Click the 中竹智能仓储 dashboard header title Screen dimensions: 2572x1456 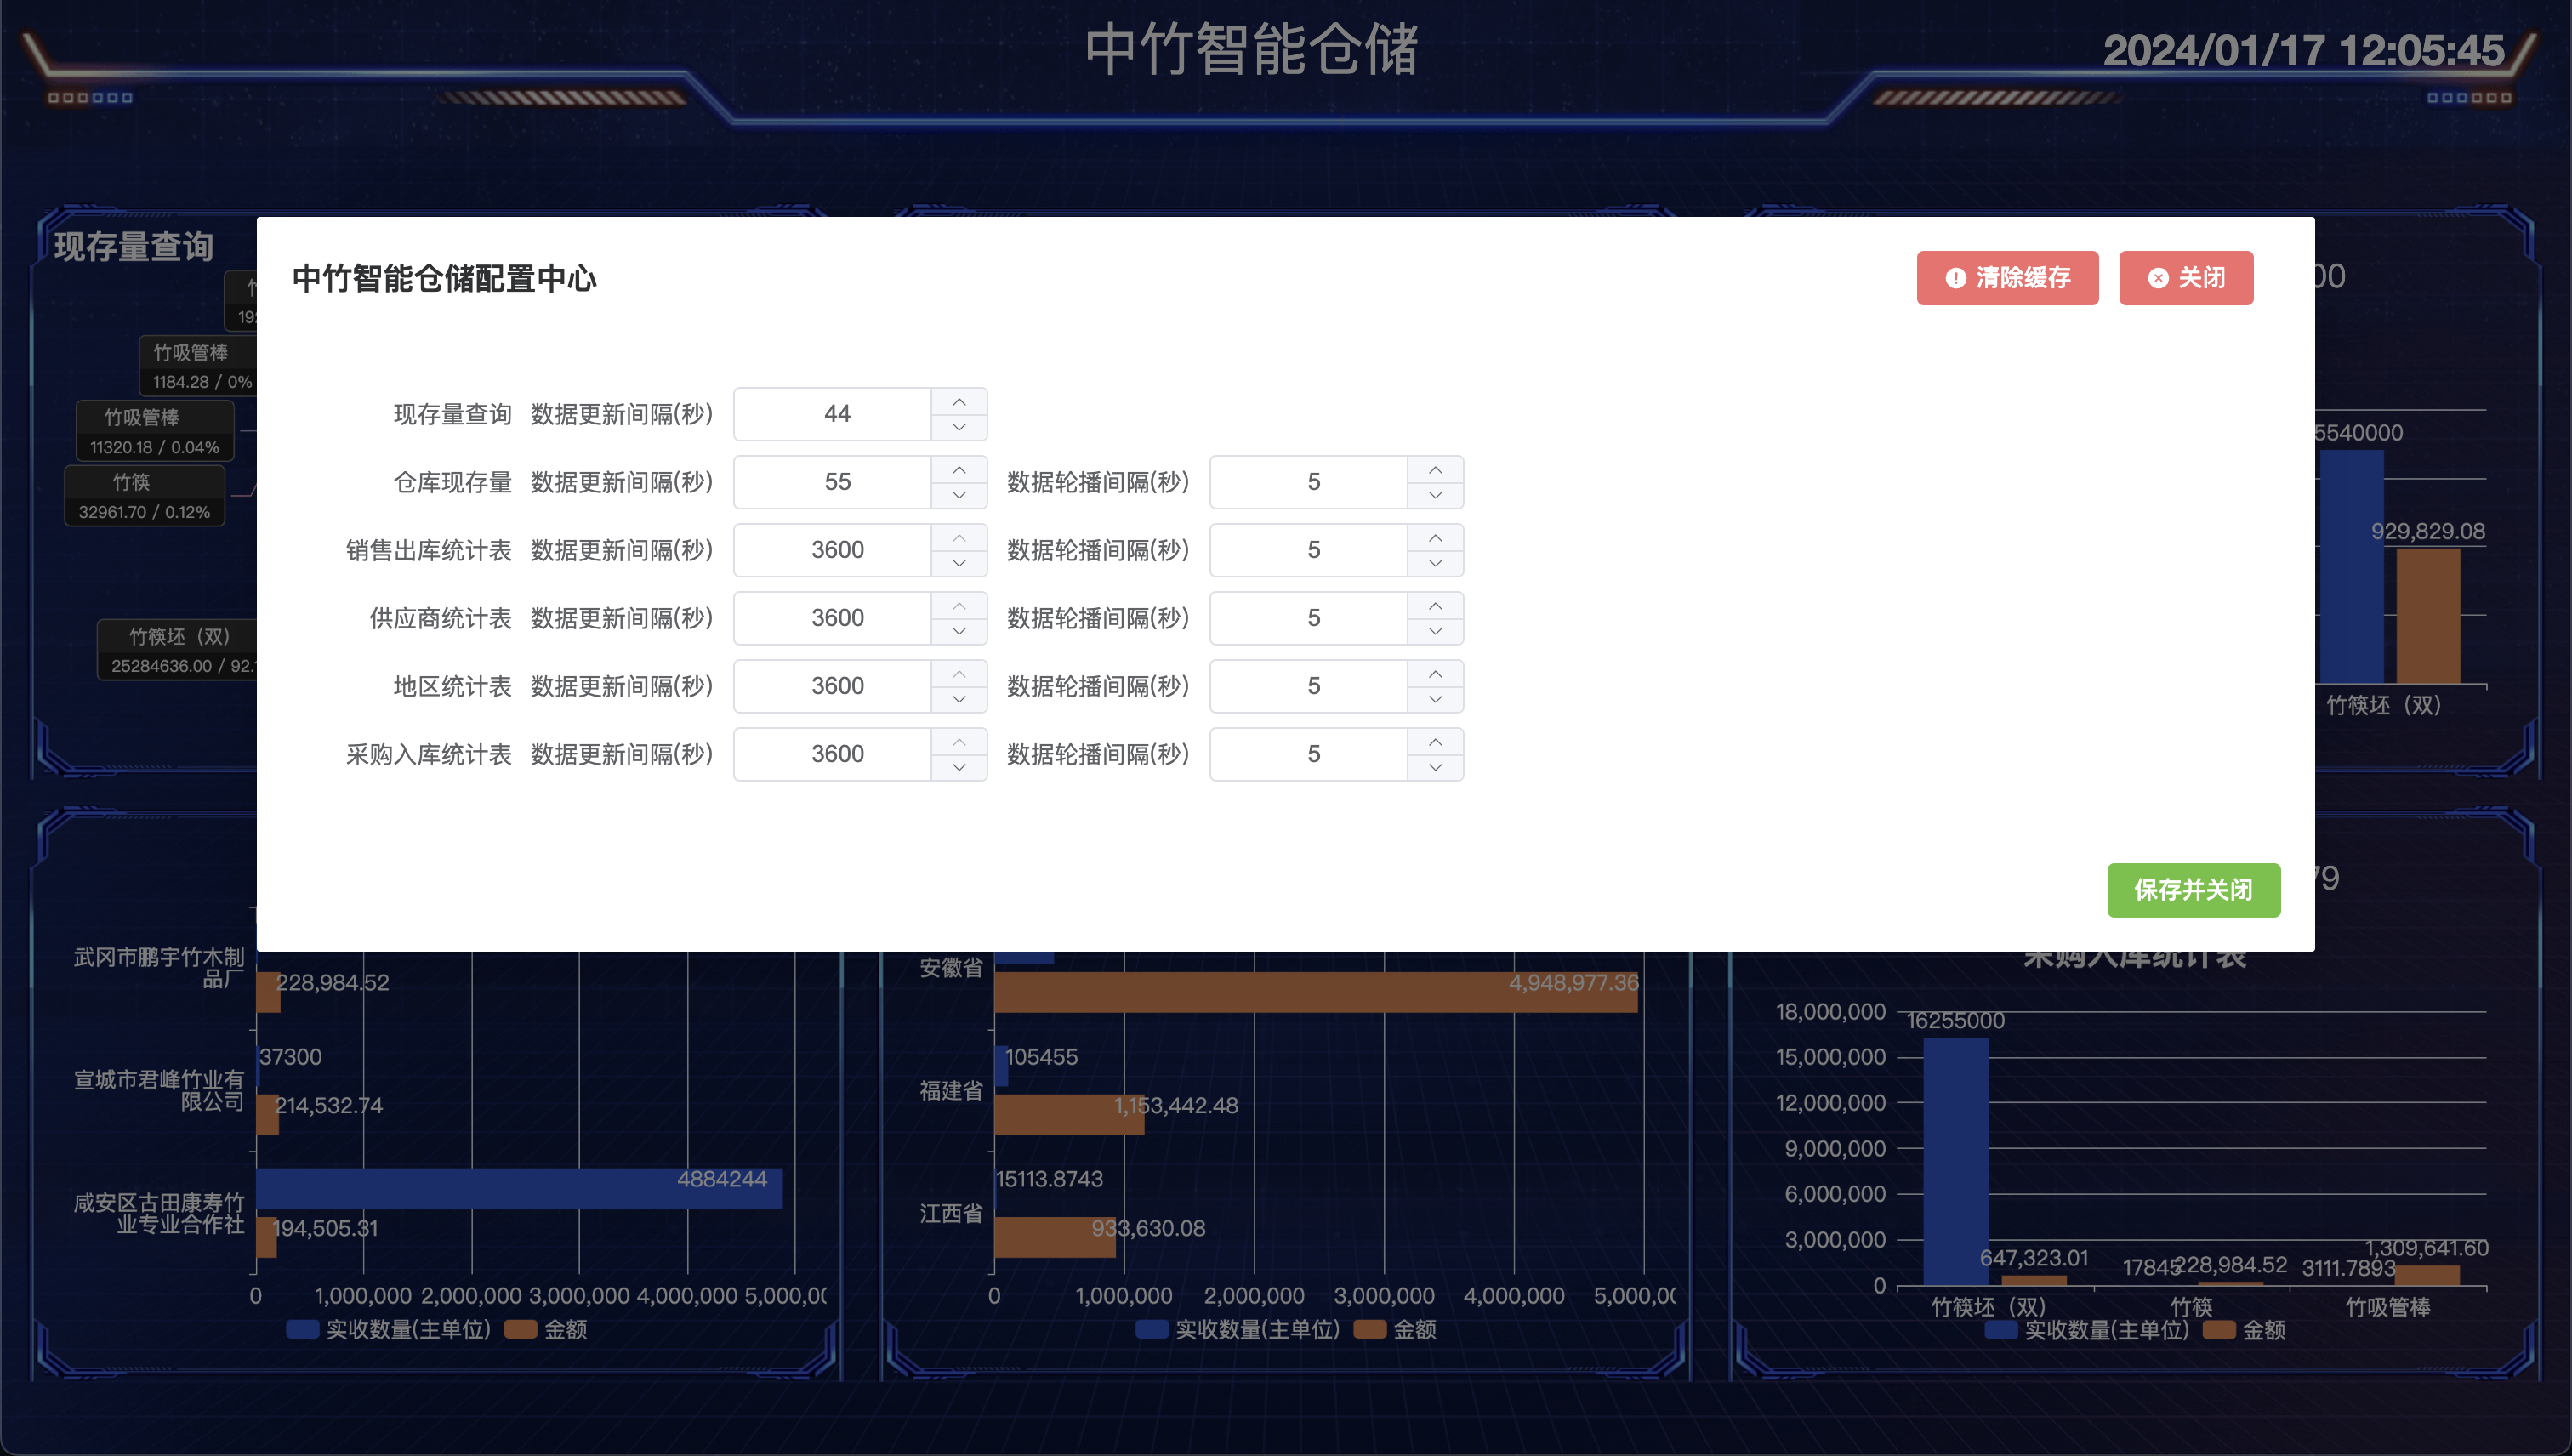(1252, 49)
